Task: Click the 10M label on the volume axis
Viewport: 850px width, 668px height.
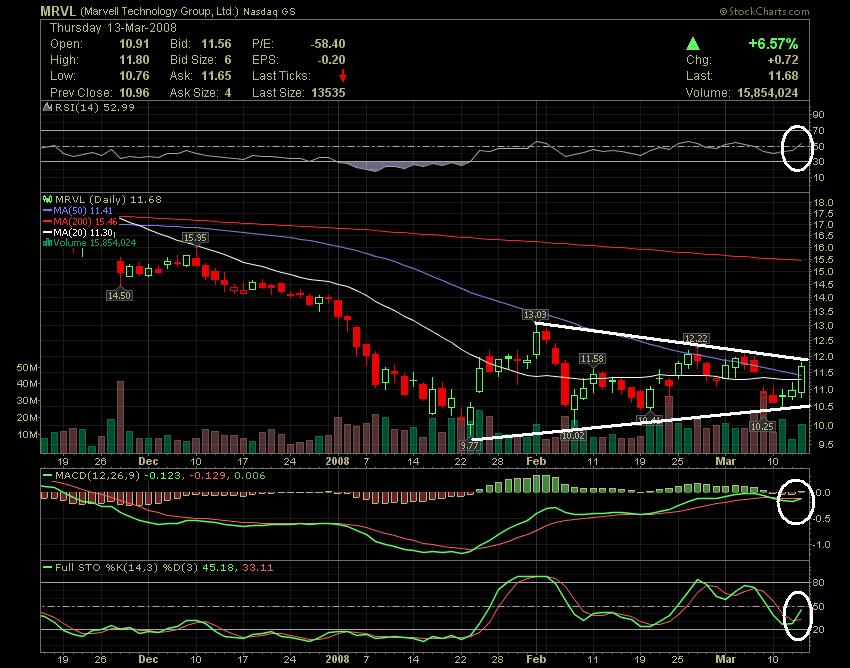Action: tap(28, 435)
